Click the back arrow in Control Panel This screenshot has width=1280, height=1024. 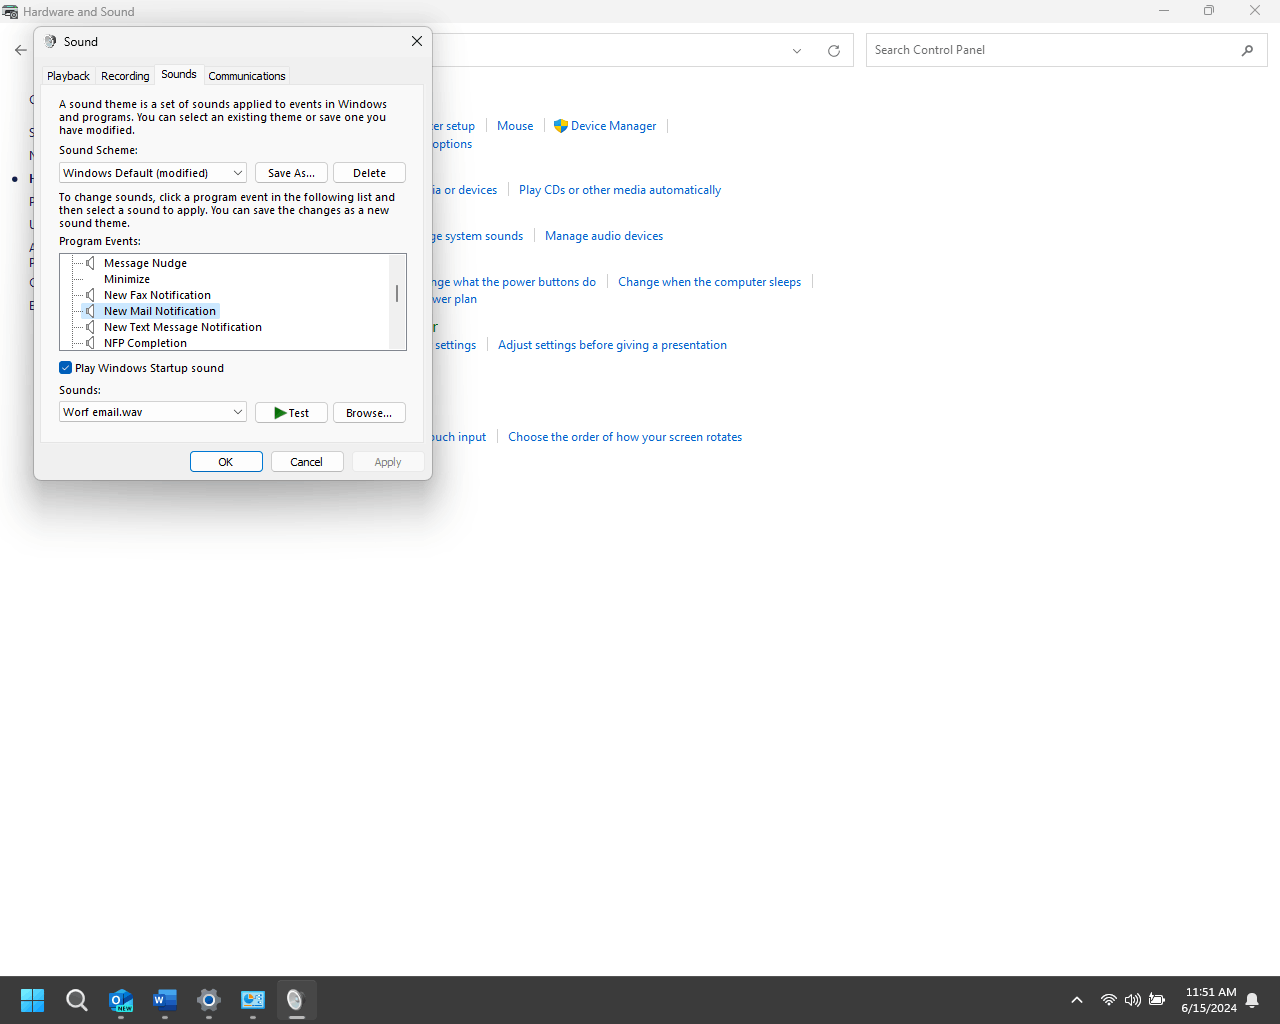(20, 49)
